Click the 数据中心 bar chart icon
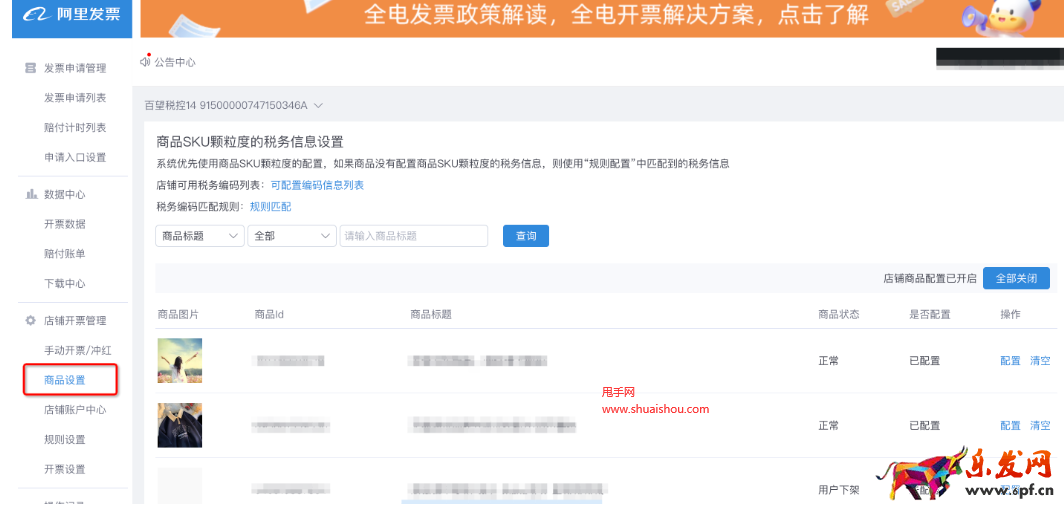 pyautogui.click(x=31, y=194)
